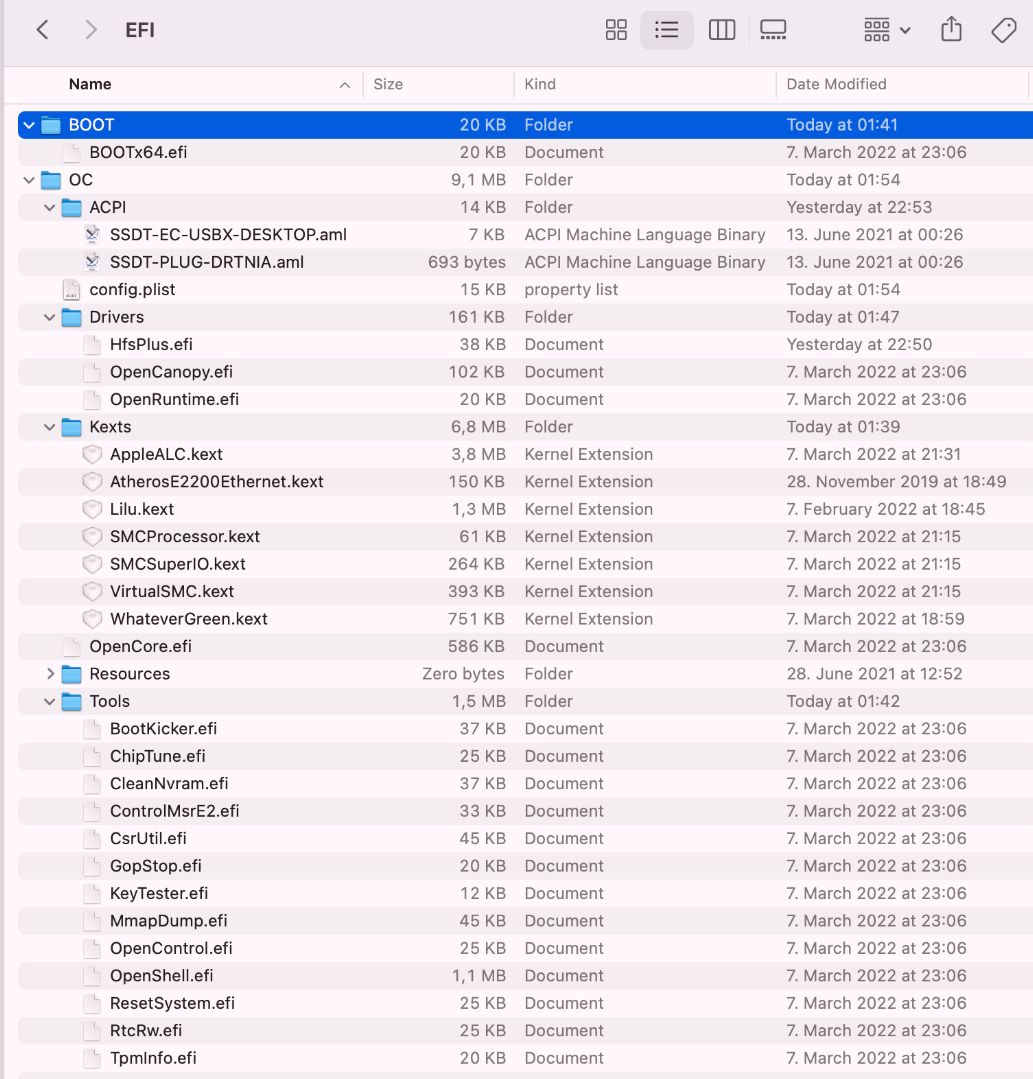The image size is (1033, 1079).
Task: Go back with the left chevron
Action: 43,30
